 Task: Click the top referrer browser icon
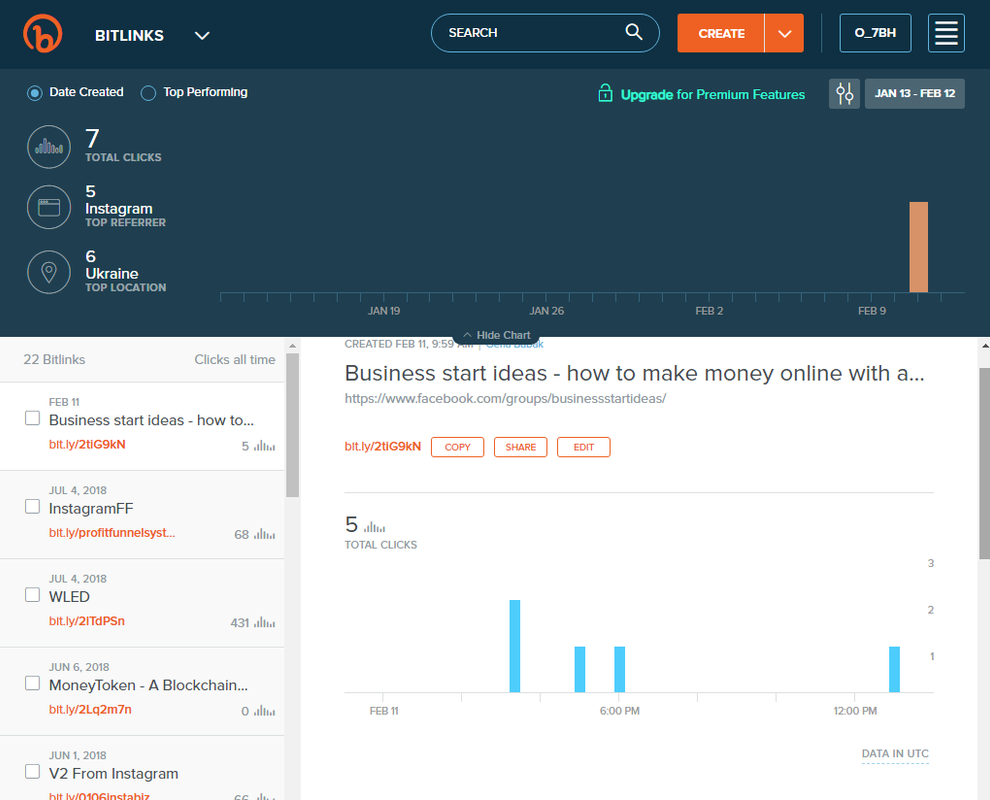point(49,207)
